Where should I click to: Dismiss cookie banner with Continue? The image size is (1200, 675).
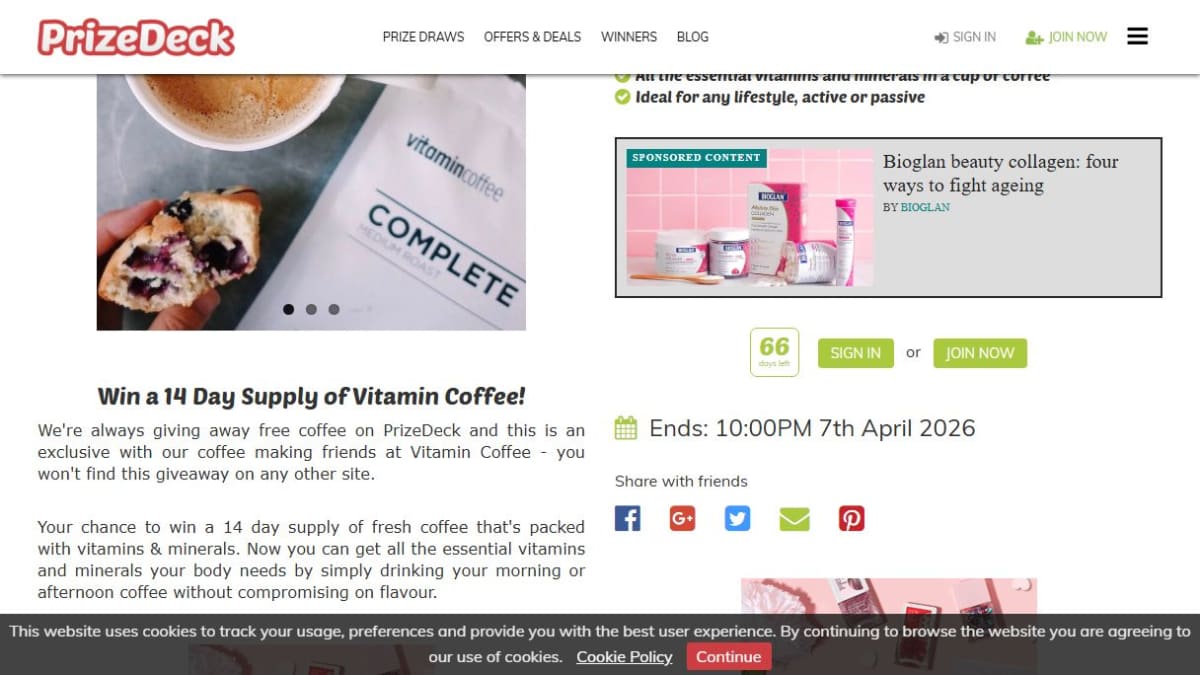(x=728, y=657)
